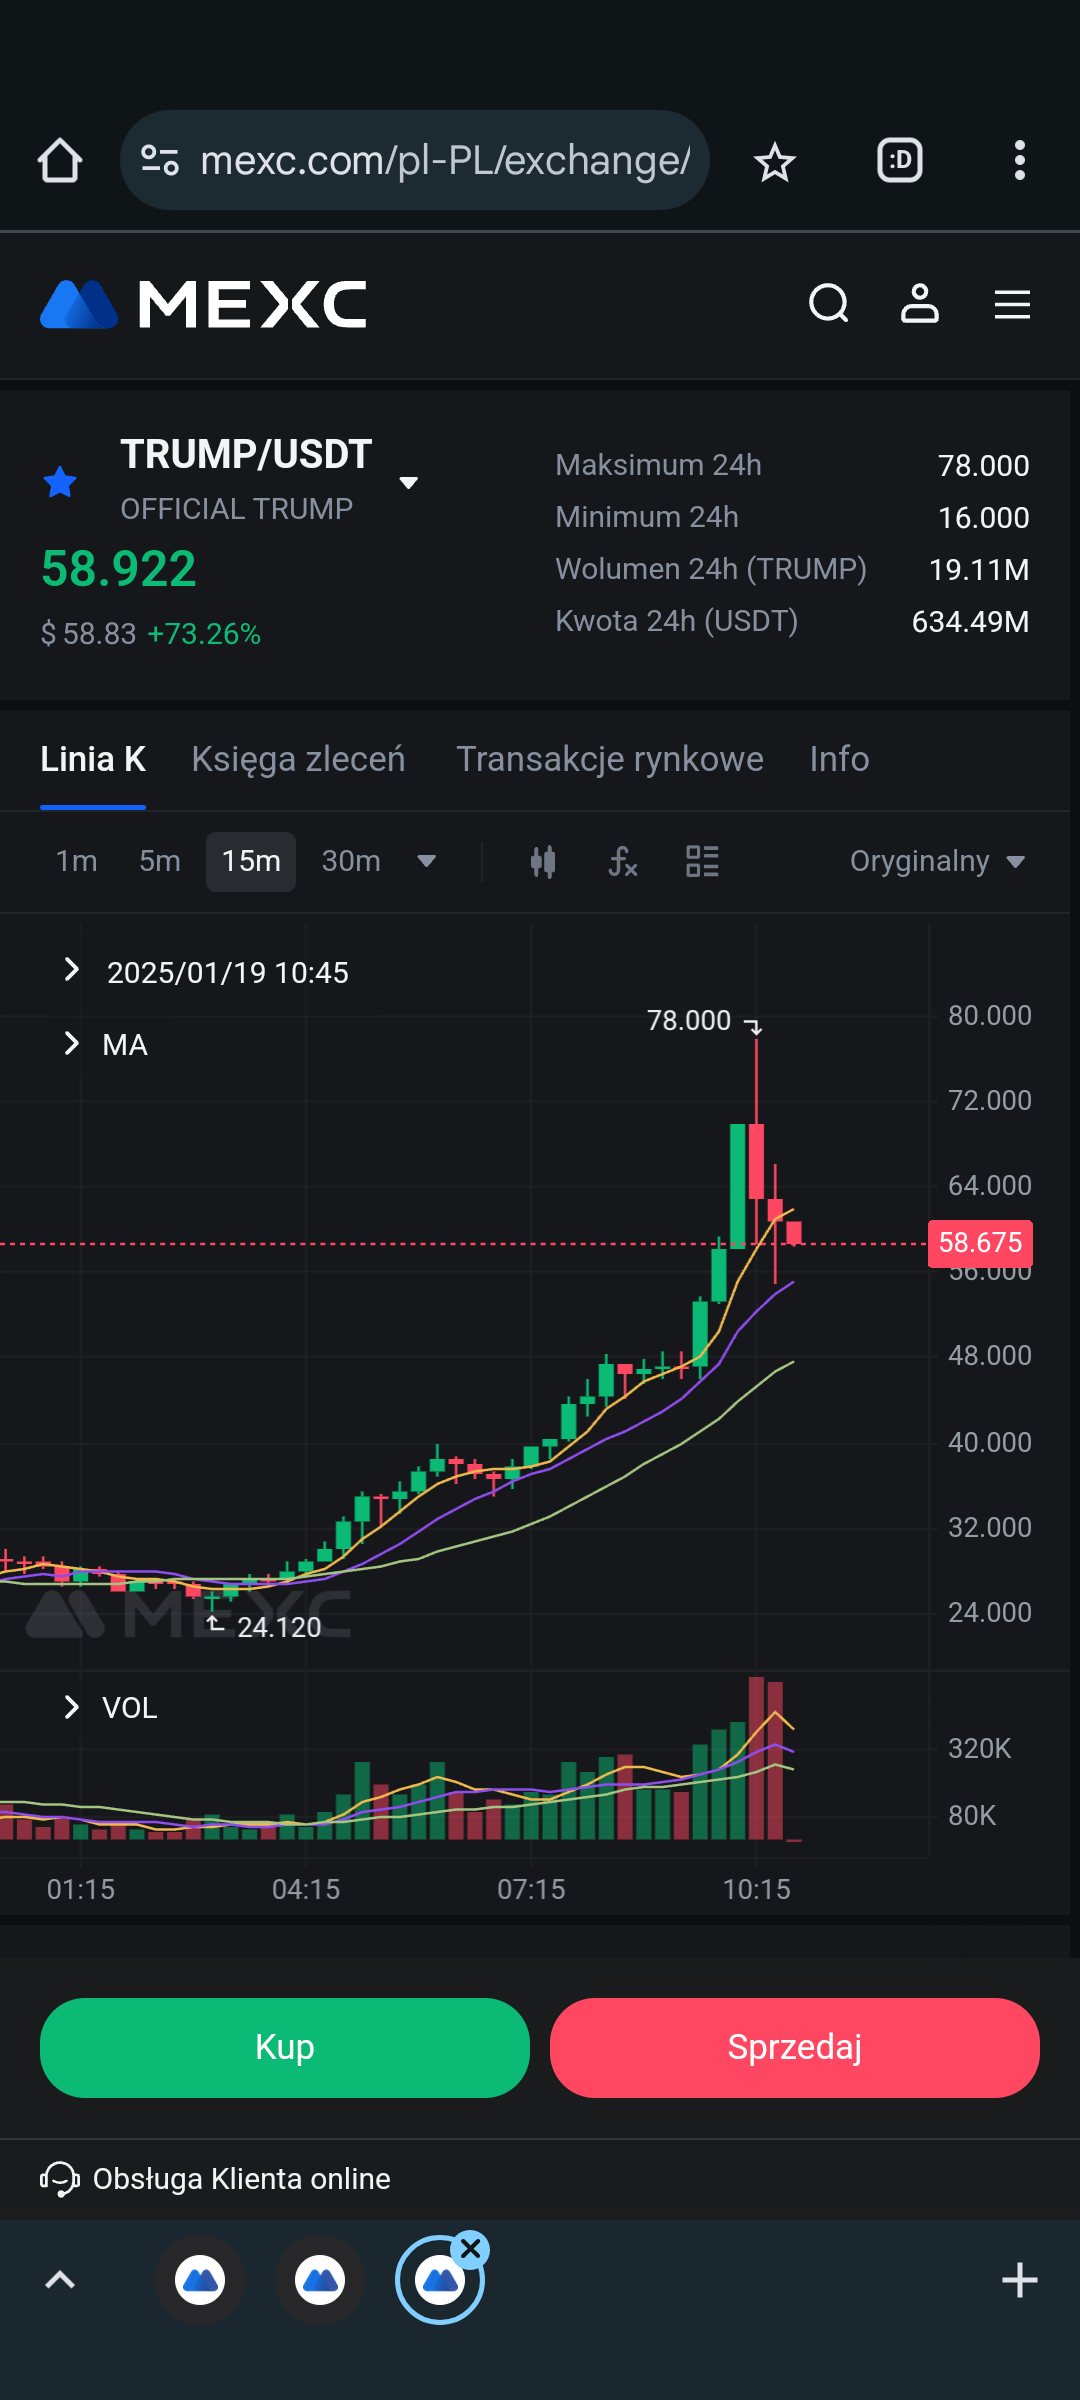The width and height of the screenshot is (1080, 2400).
Task: Switch to Transakcje rynkowe tab
Action: [x=609, y=760]
